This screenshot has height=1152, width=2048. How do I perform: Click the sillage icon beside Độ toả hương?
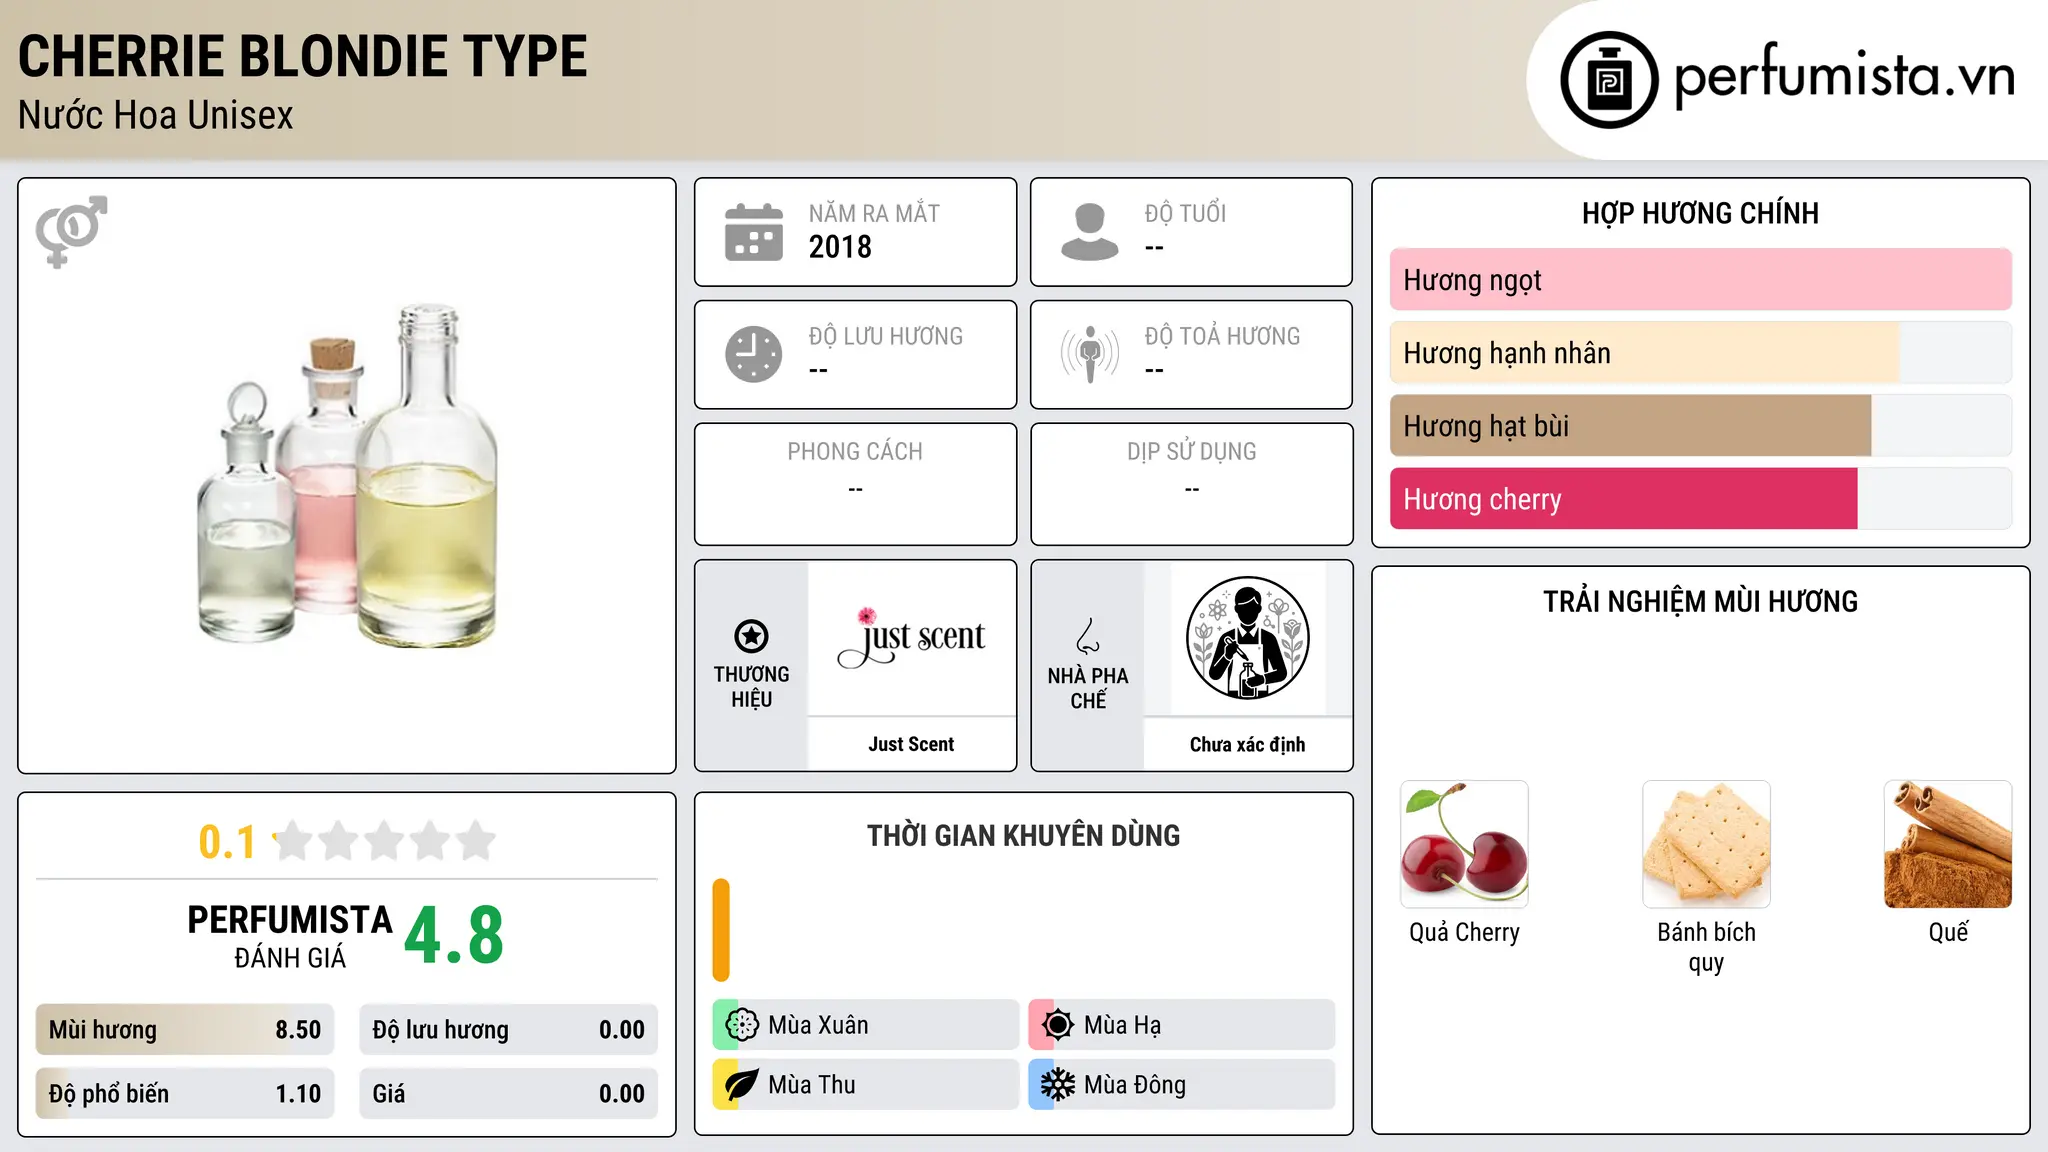pyautogui.click(x=1090, y=354)
